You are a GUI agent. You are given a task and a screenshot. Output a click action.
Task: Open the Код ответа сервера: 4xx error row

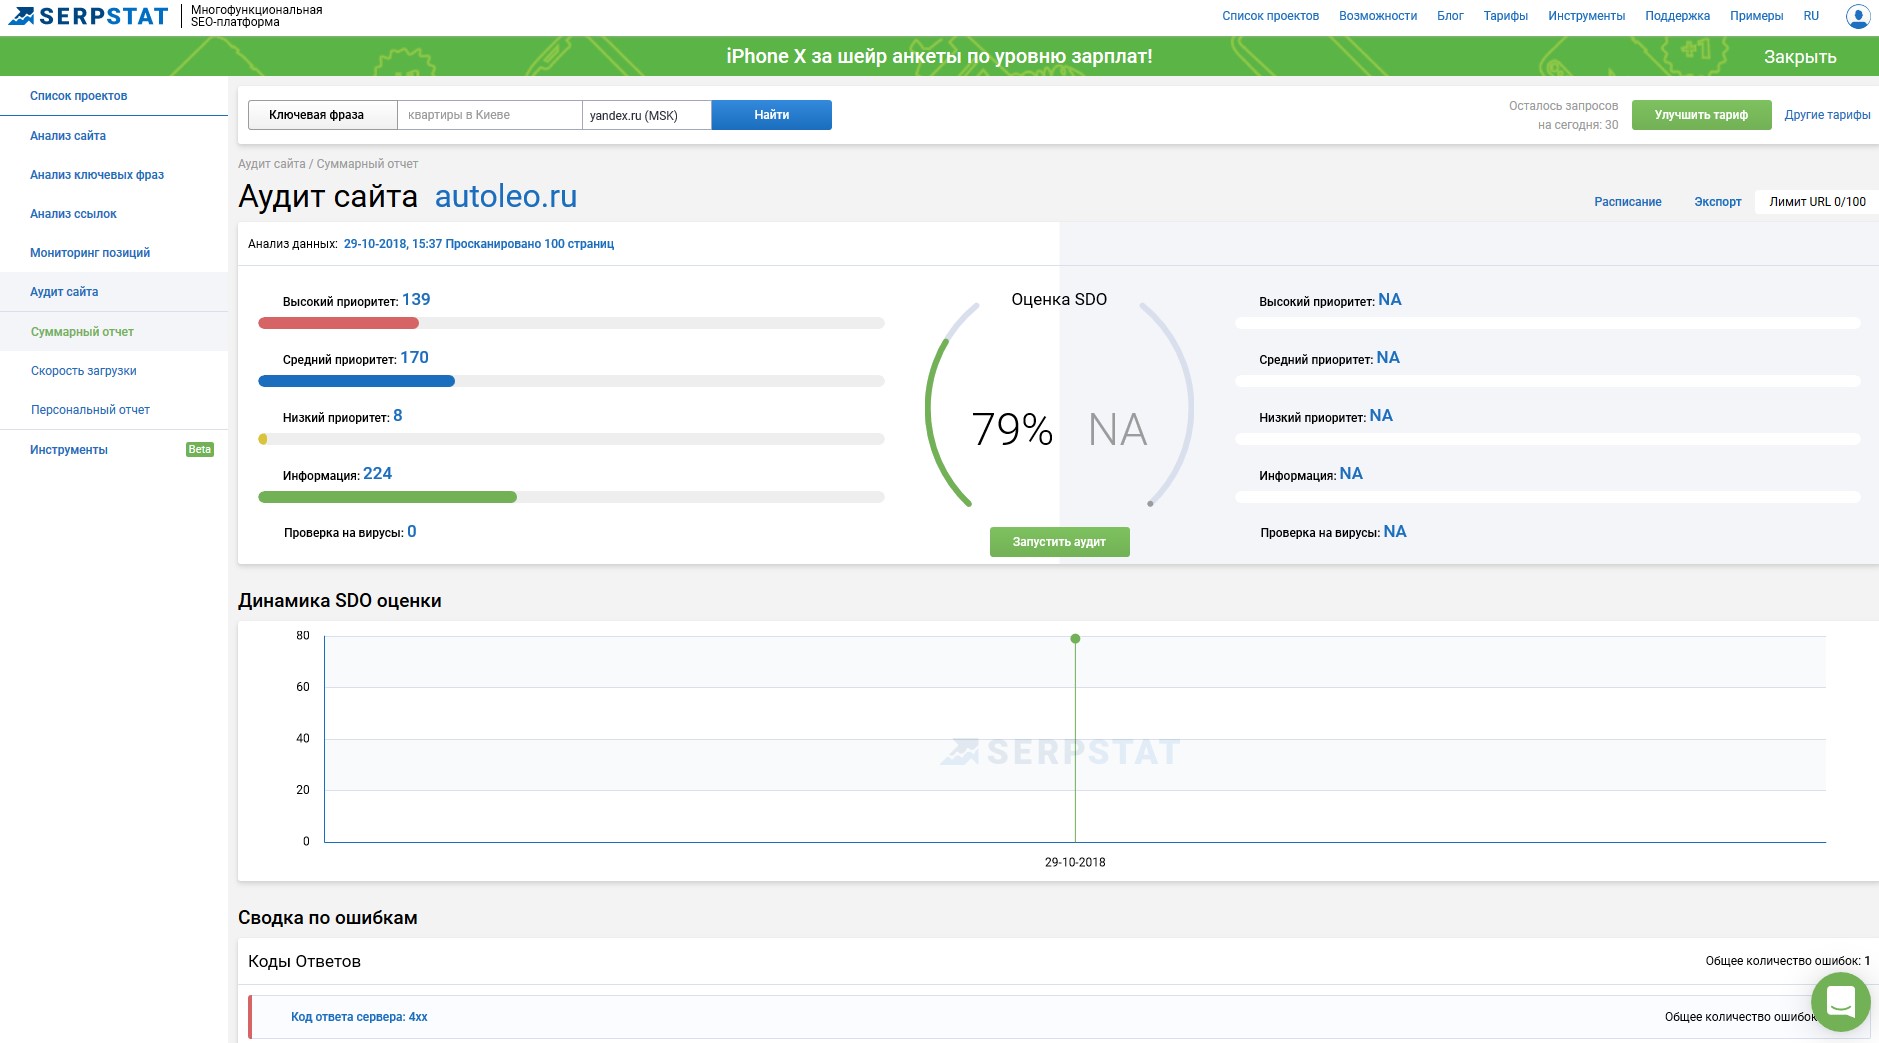359,1017
